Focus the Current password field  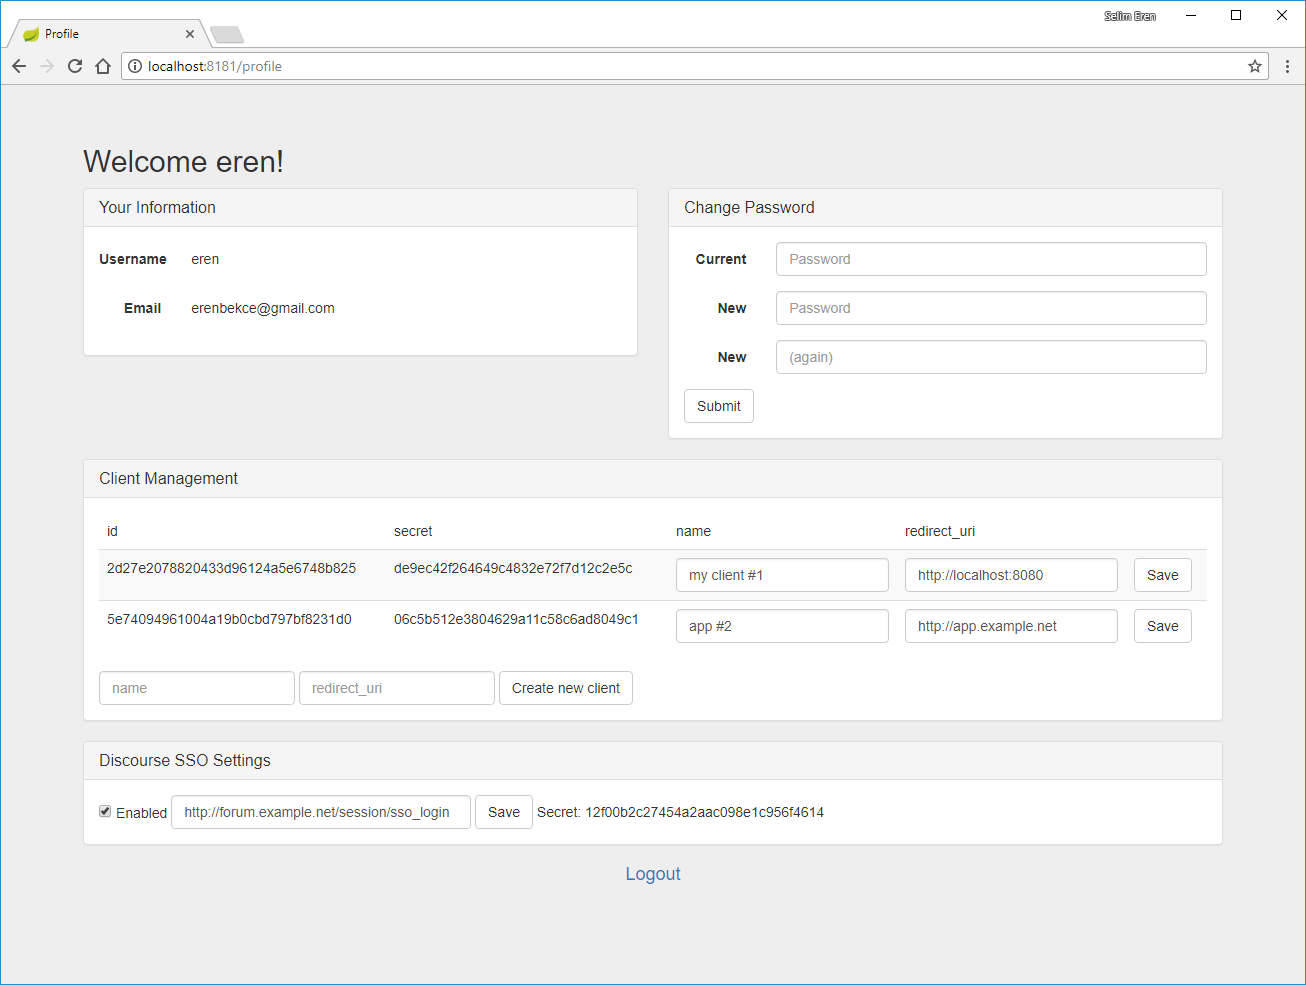(991, 259)
